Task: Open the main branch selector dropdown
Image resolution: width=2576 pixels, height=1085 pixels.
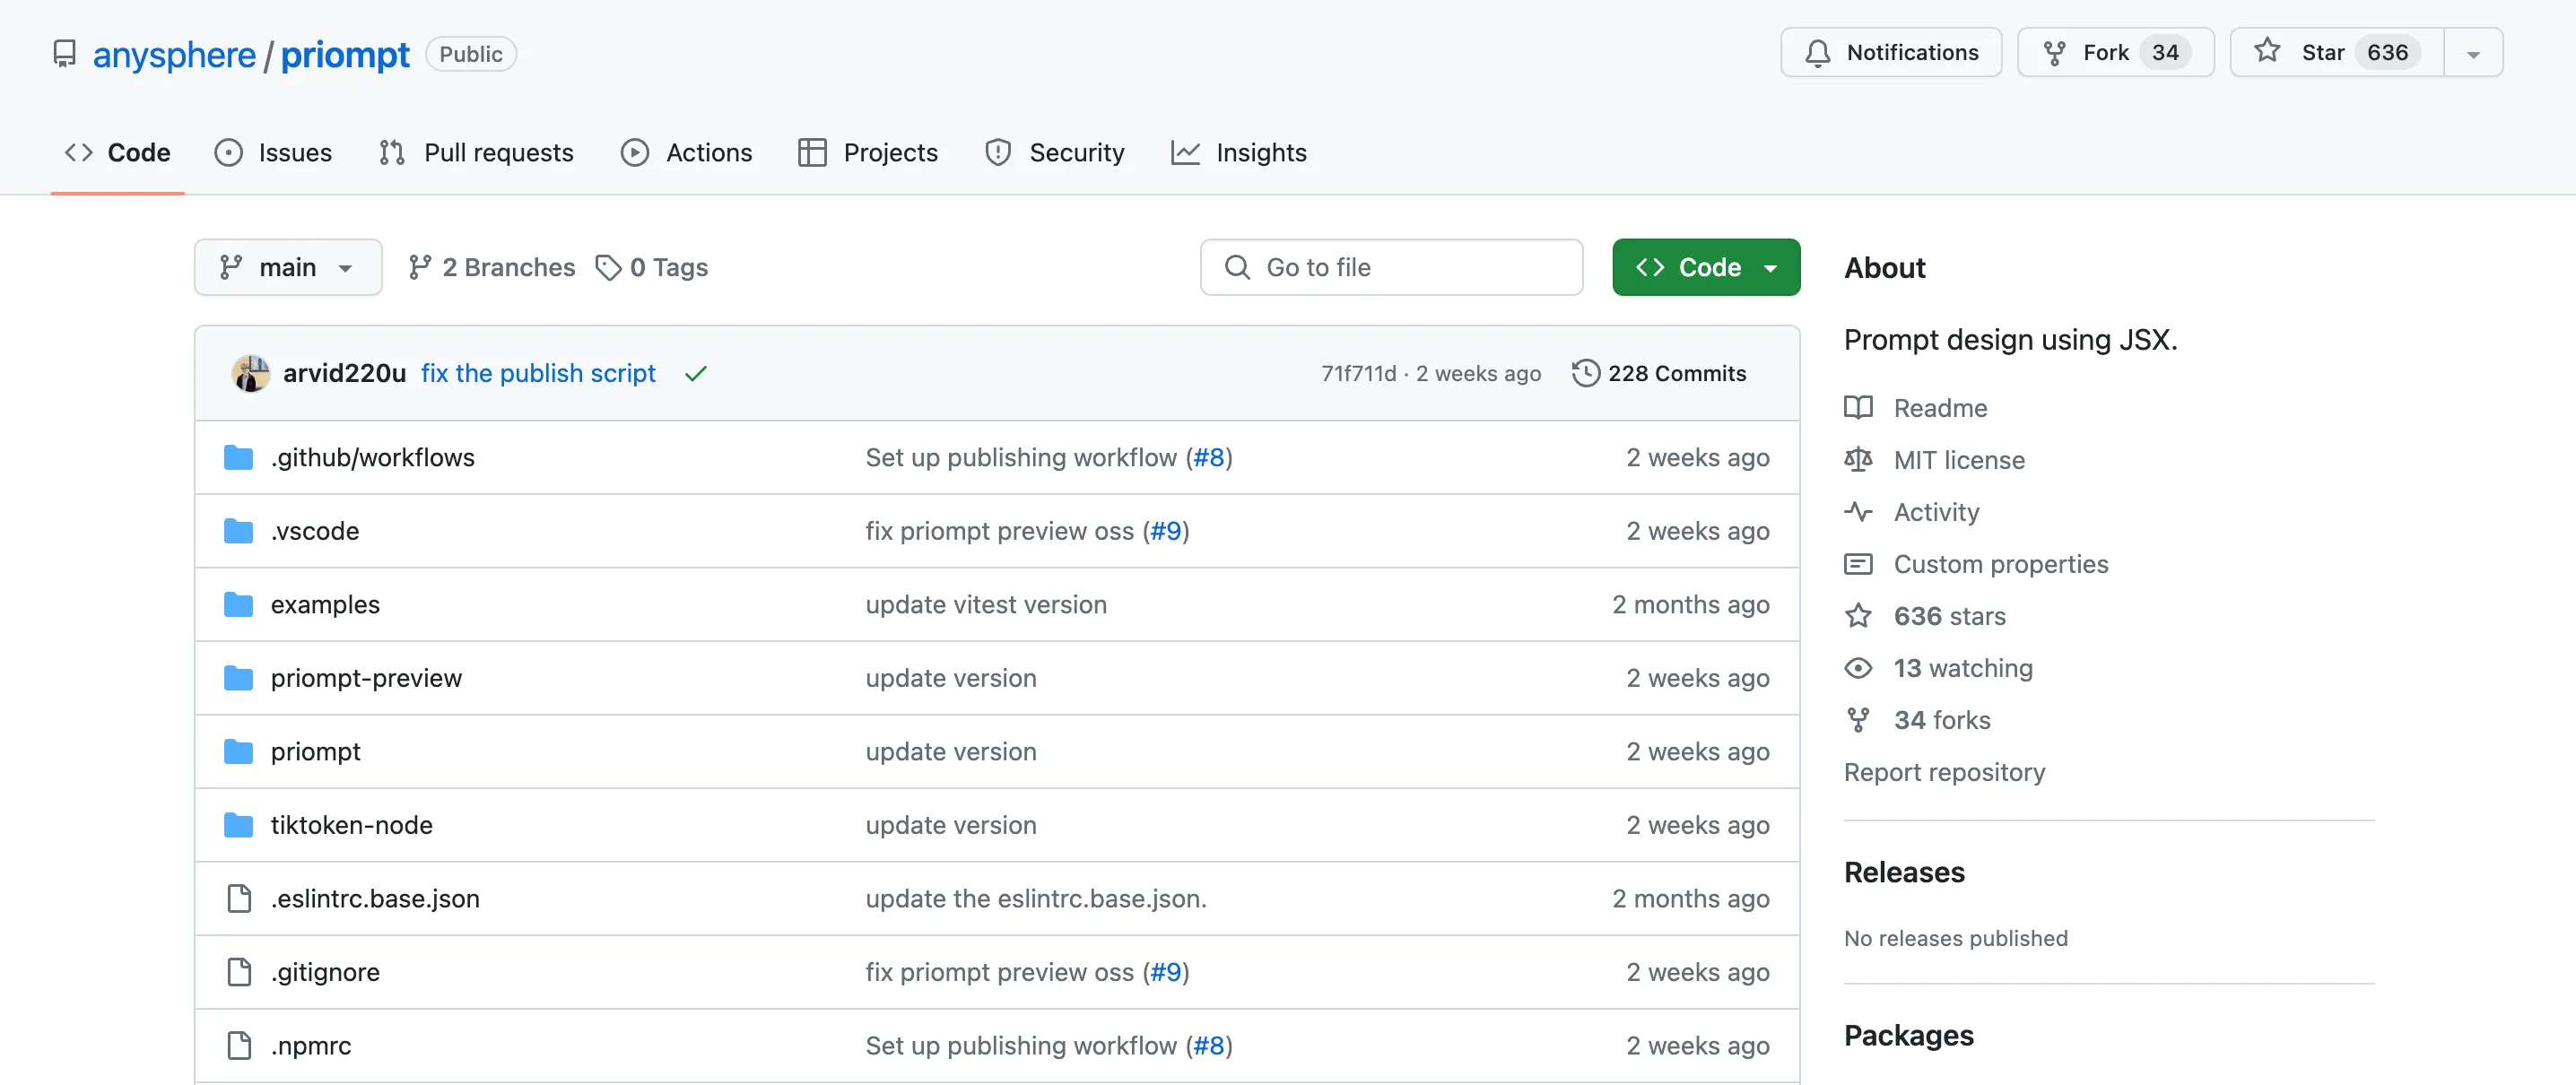Action: point(288,267)
